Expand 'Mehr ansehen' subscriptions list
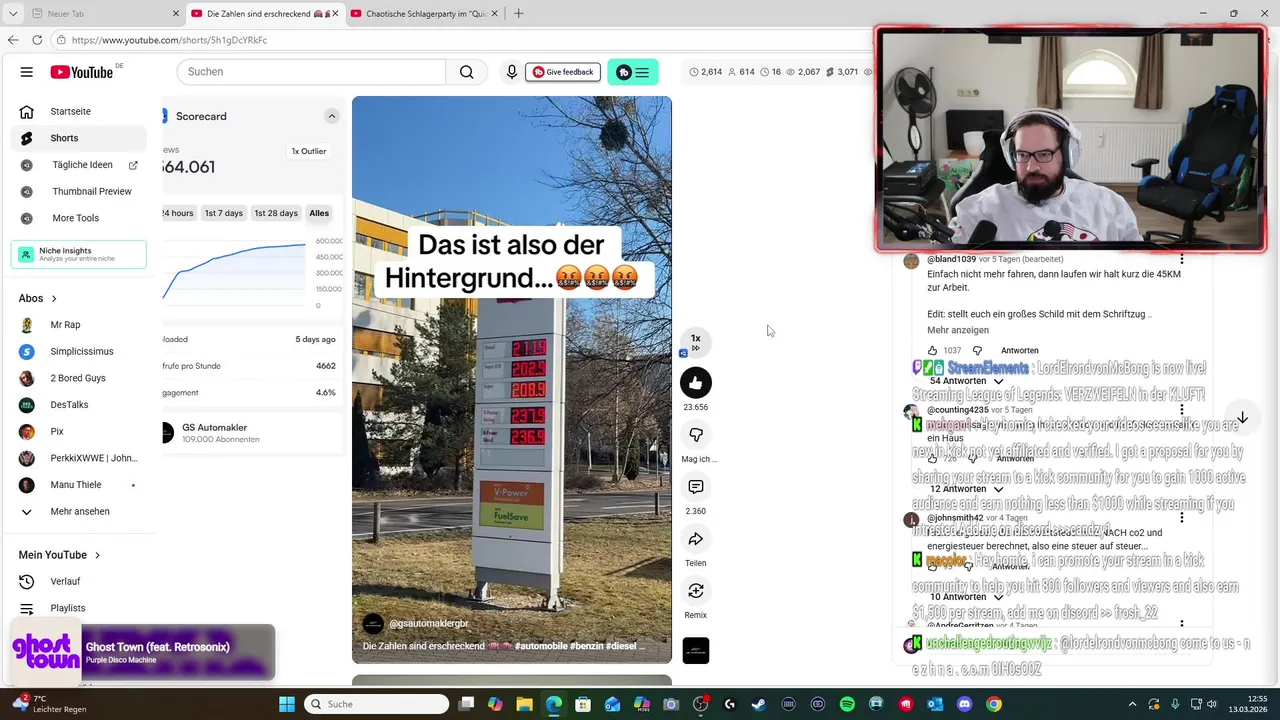Viewport: 1280px width, 720px height. pos(81,511)
